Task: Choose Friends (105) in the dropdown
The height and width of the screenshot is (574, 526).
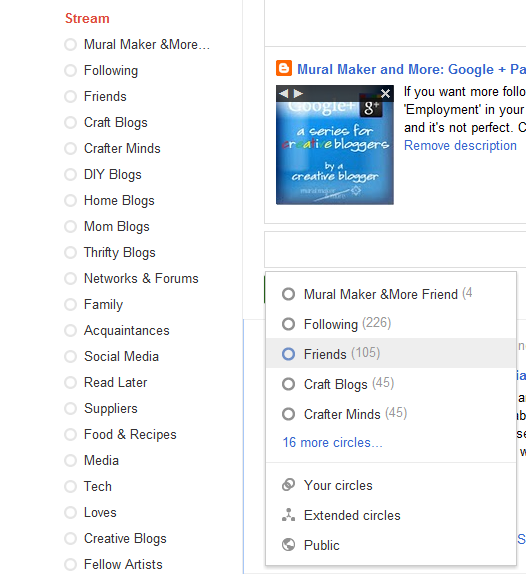Action: point(391,353)
